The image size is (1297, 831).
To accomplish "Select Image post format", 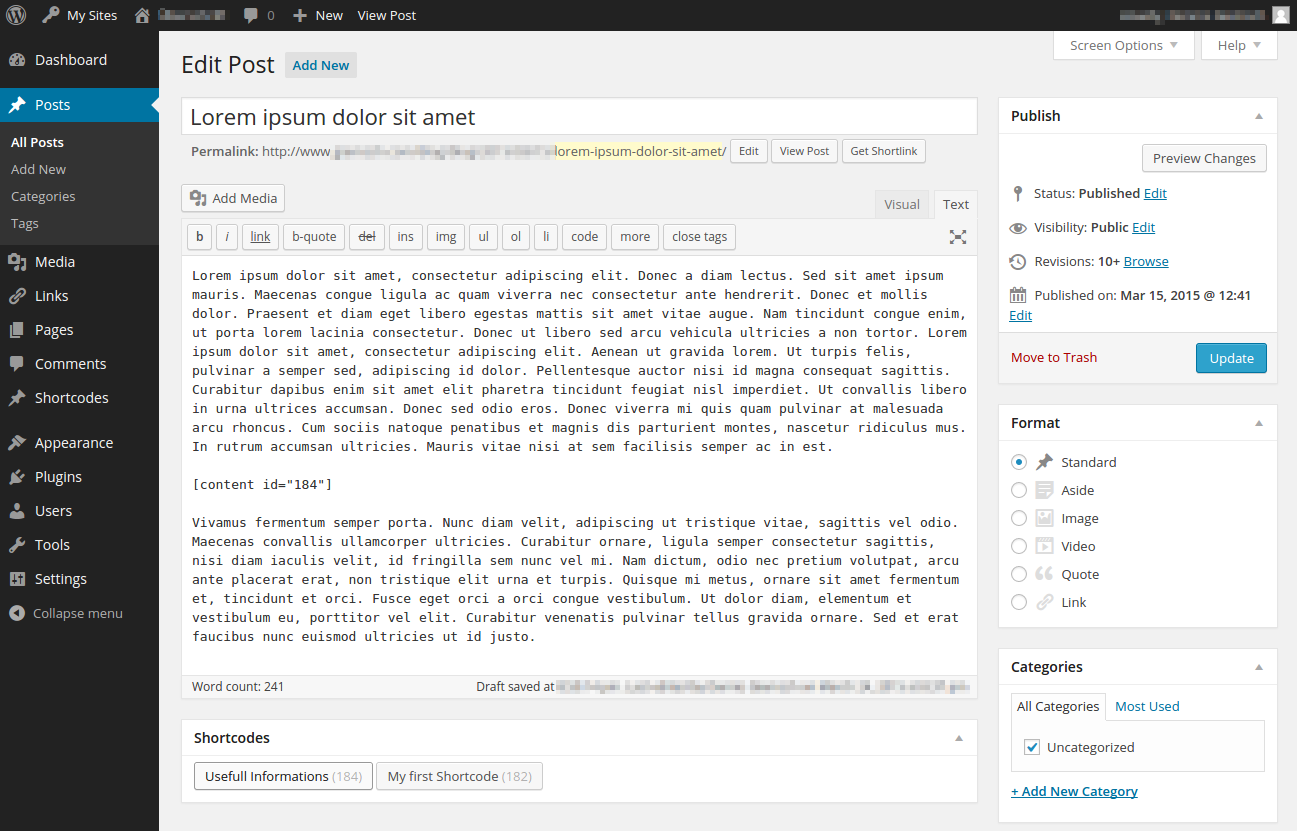I will coord(1019,518).
